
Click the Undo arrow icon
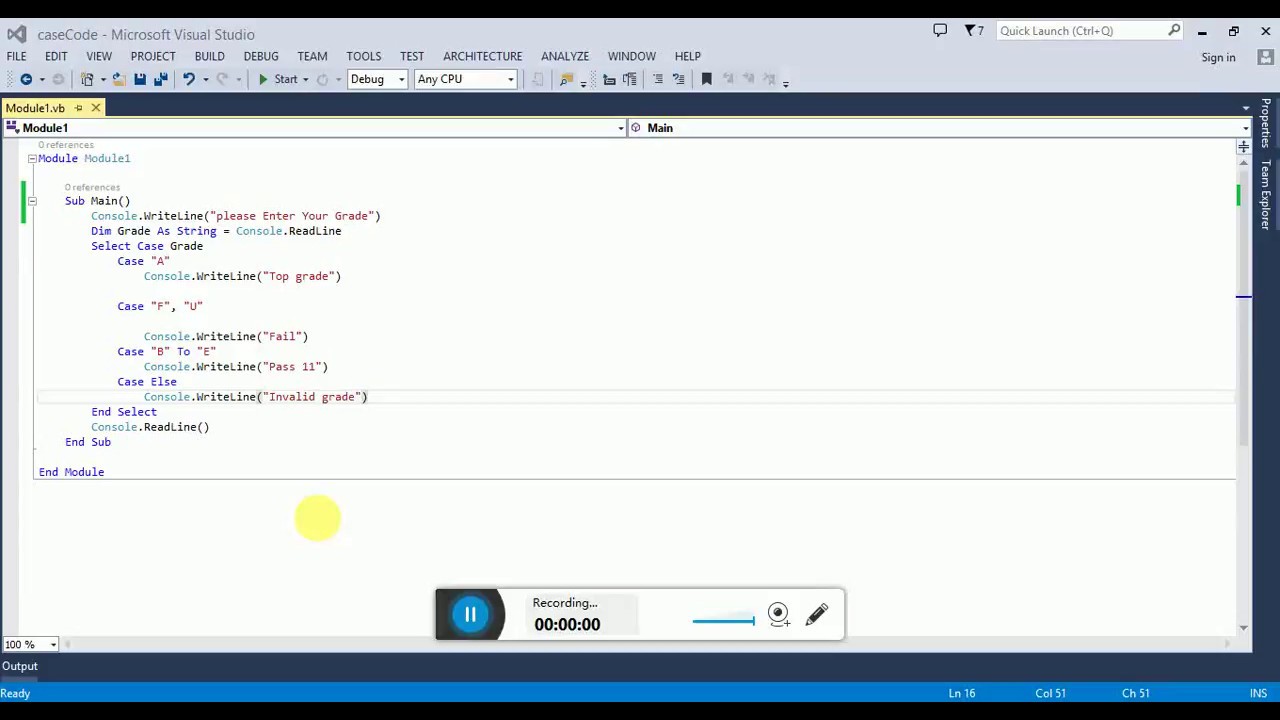pyautogui.click(x=188, y=79)
